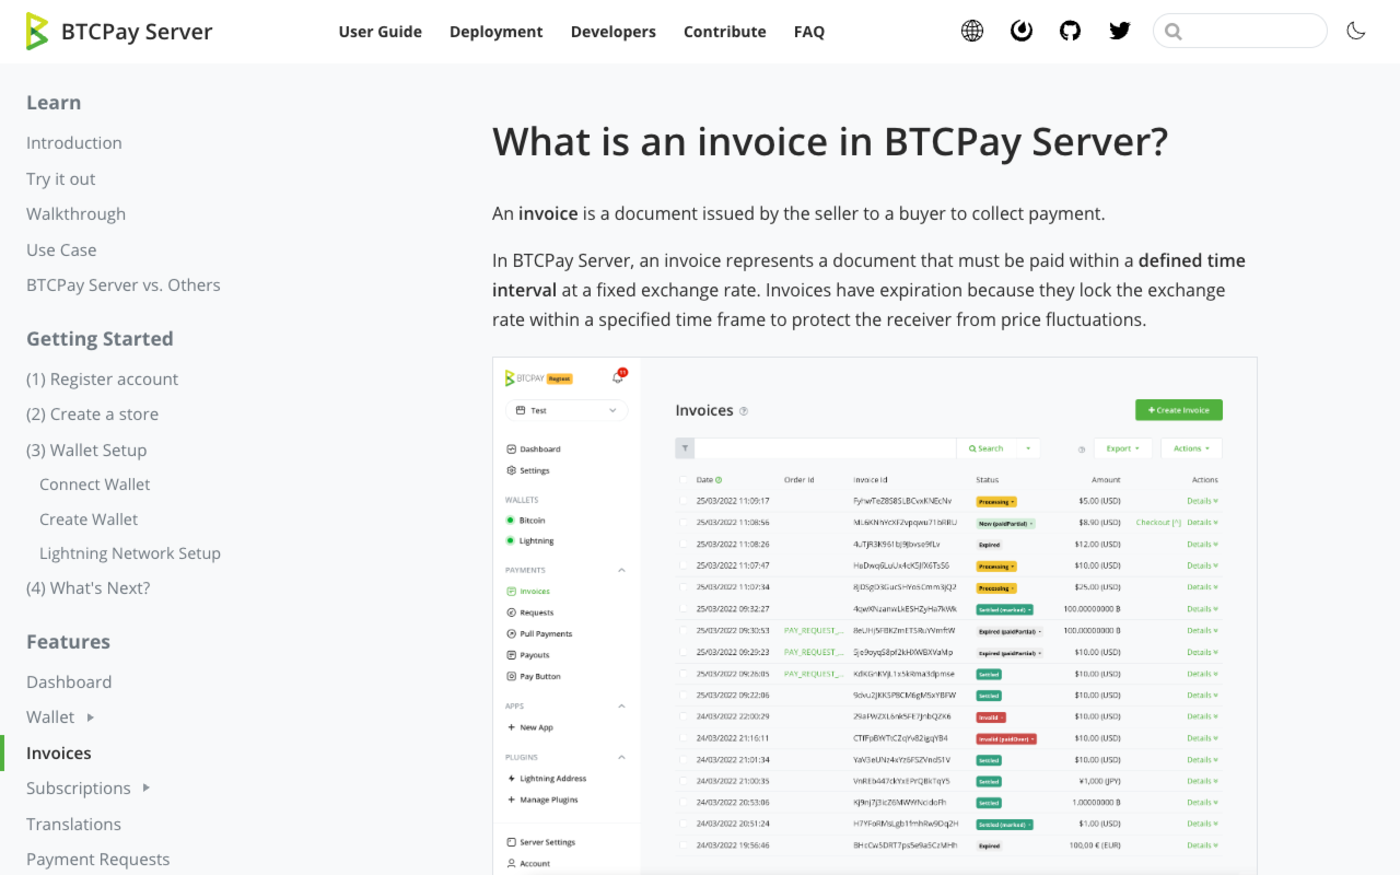Viewport: 1400px width, 875px height.
Task: Open the Test store dropdown in screenshot
Action: pos(567,410)
